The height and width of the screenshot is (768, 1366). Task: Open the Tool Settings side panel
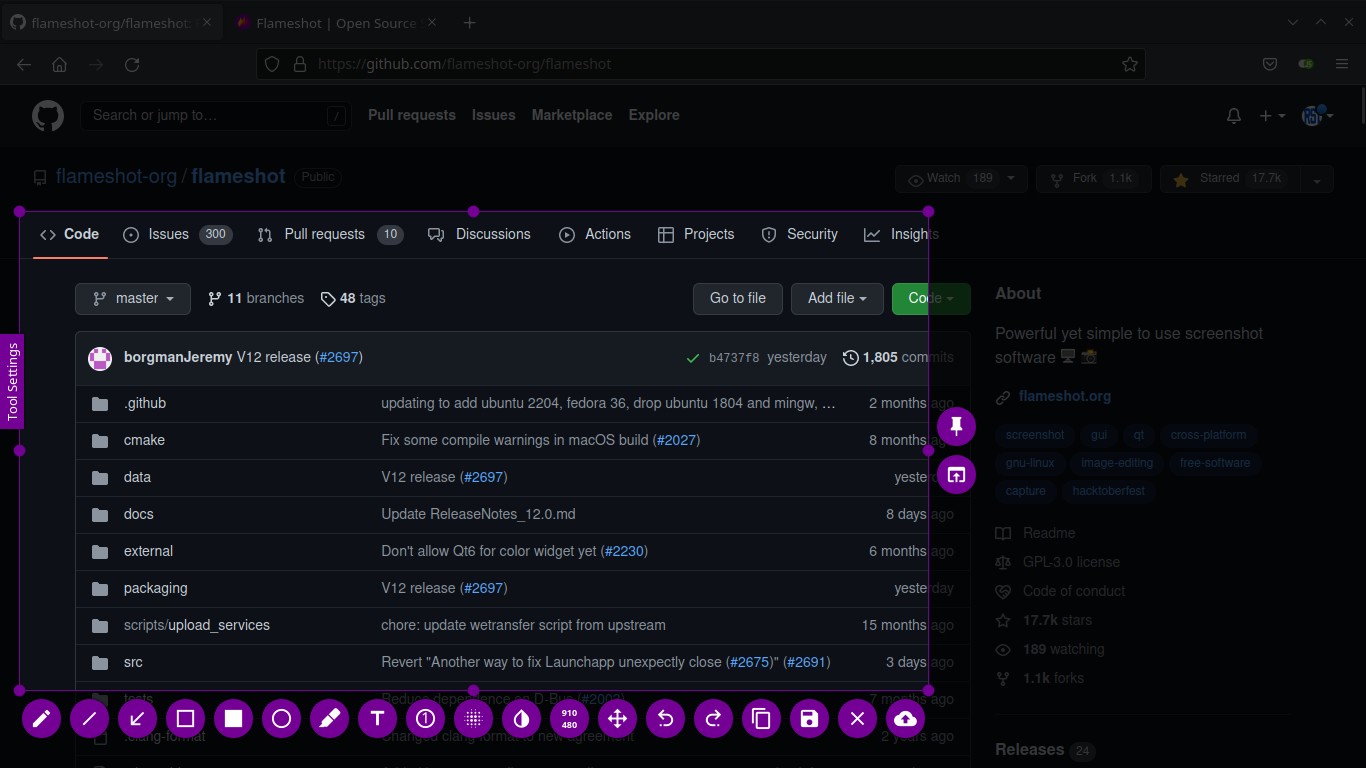[x=12, y=381]
